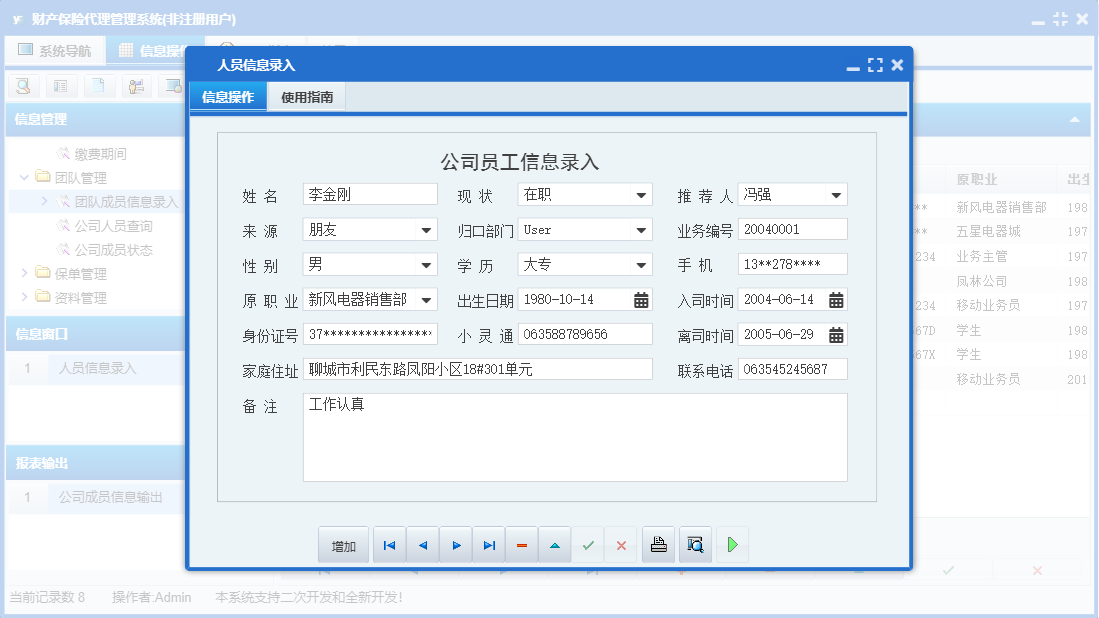Open print preview from the dialog footer
Image resolution: width=1099 pixels, height=618 pixels.
point(695,544)
